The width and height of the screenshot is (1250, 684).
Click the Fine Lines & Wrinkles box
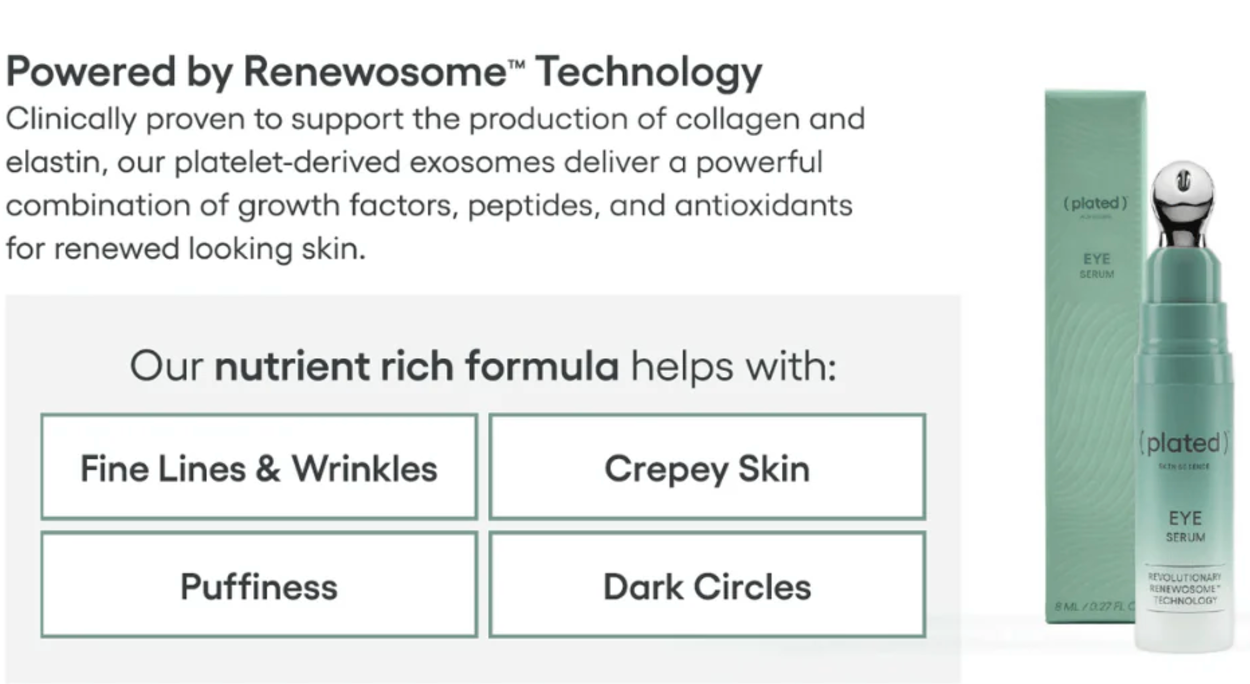coord(259,468)
